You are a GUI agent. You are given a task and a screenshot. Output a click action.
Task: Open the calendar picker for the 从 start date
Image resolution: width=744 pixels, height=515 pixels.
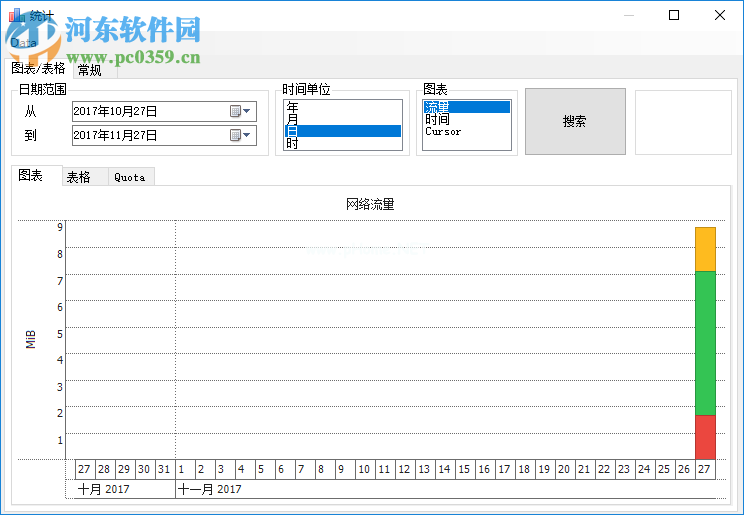[x=240, y=111]
